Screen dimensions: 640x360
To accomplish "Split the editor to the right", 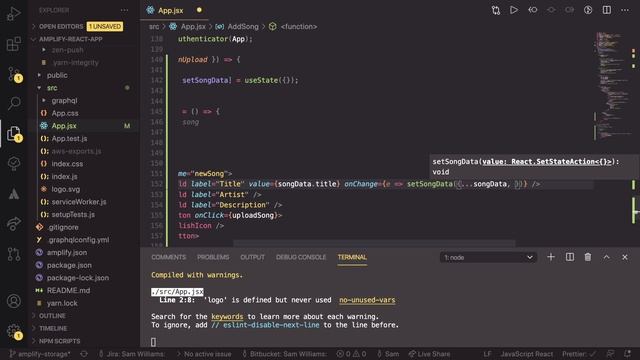I will tap(607, 10).
